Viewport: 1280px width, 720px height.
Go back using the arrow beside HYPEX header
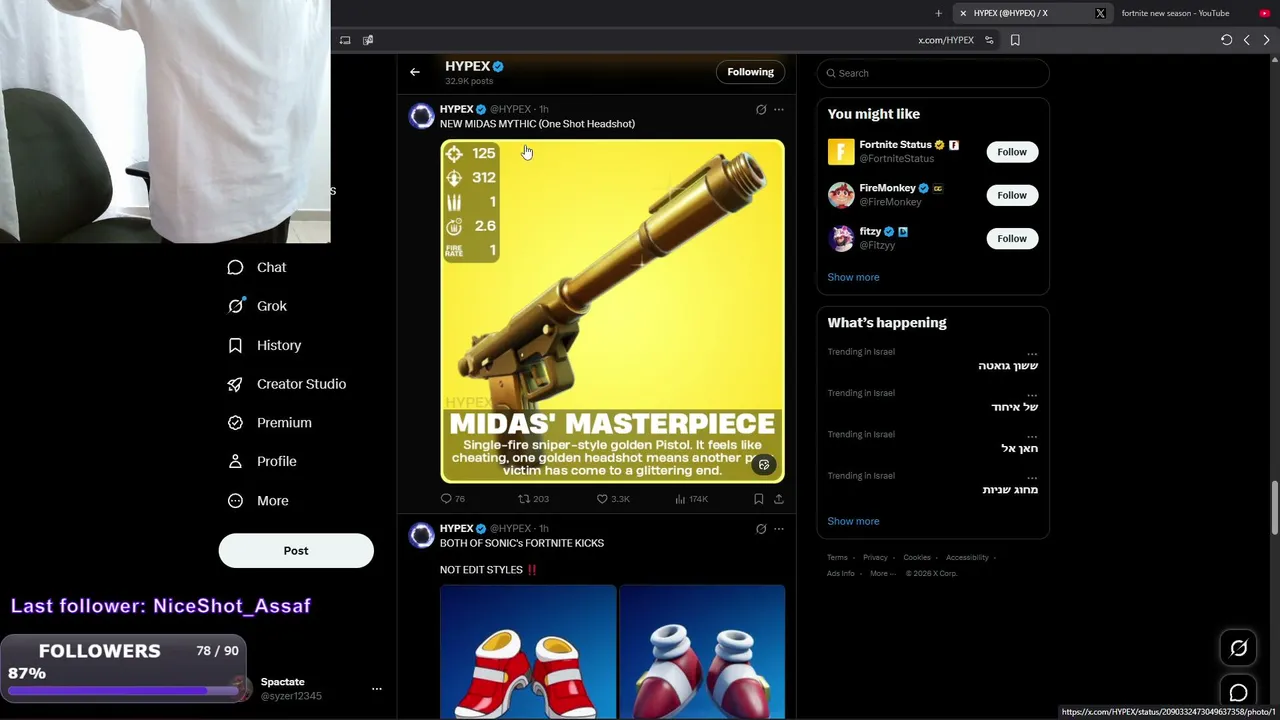[x=415, y=72]
